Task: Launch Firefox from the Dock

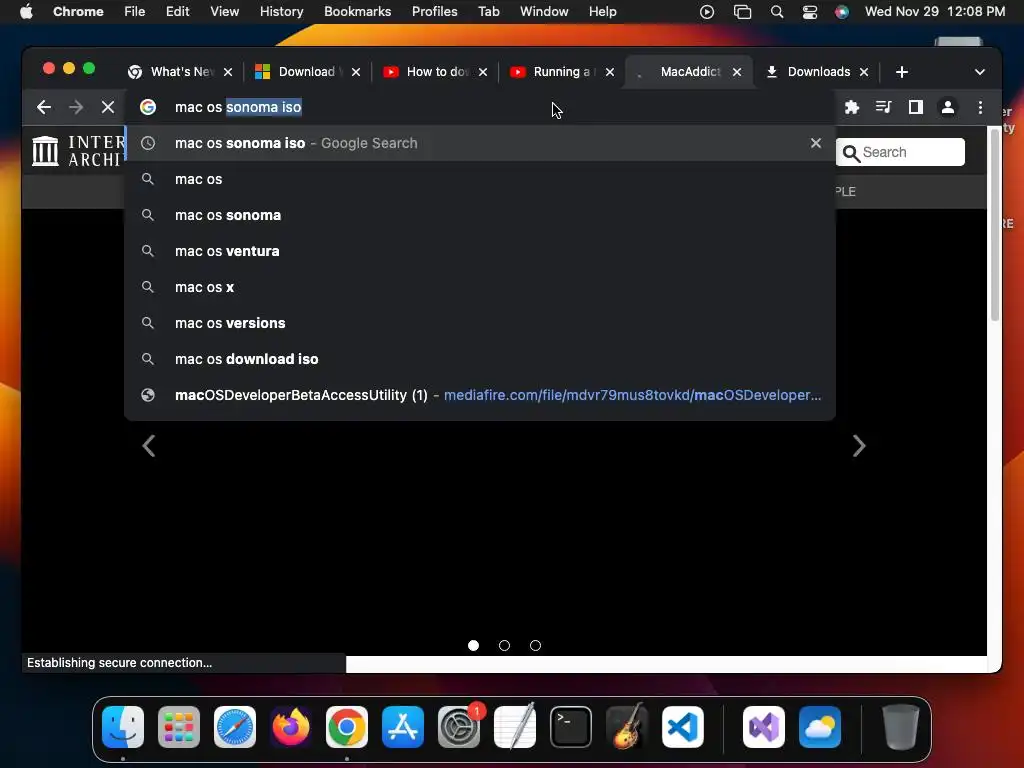Action: 291,727
